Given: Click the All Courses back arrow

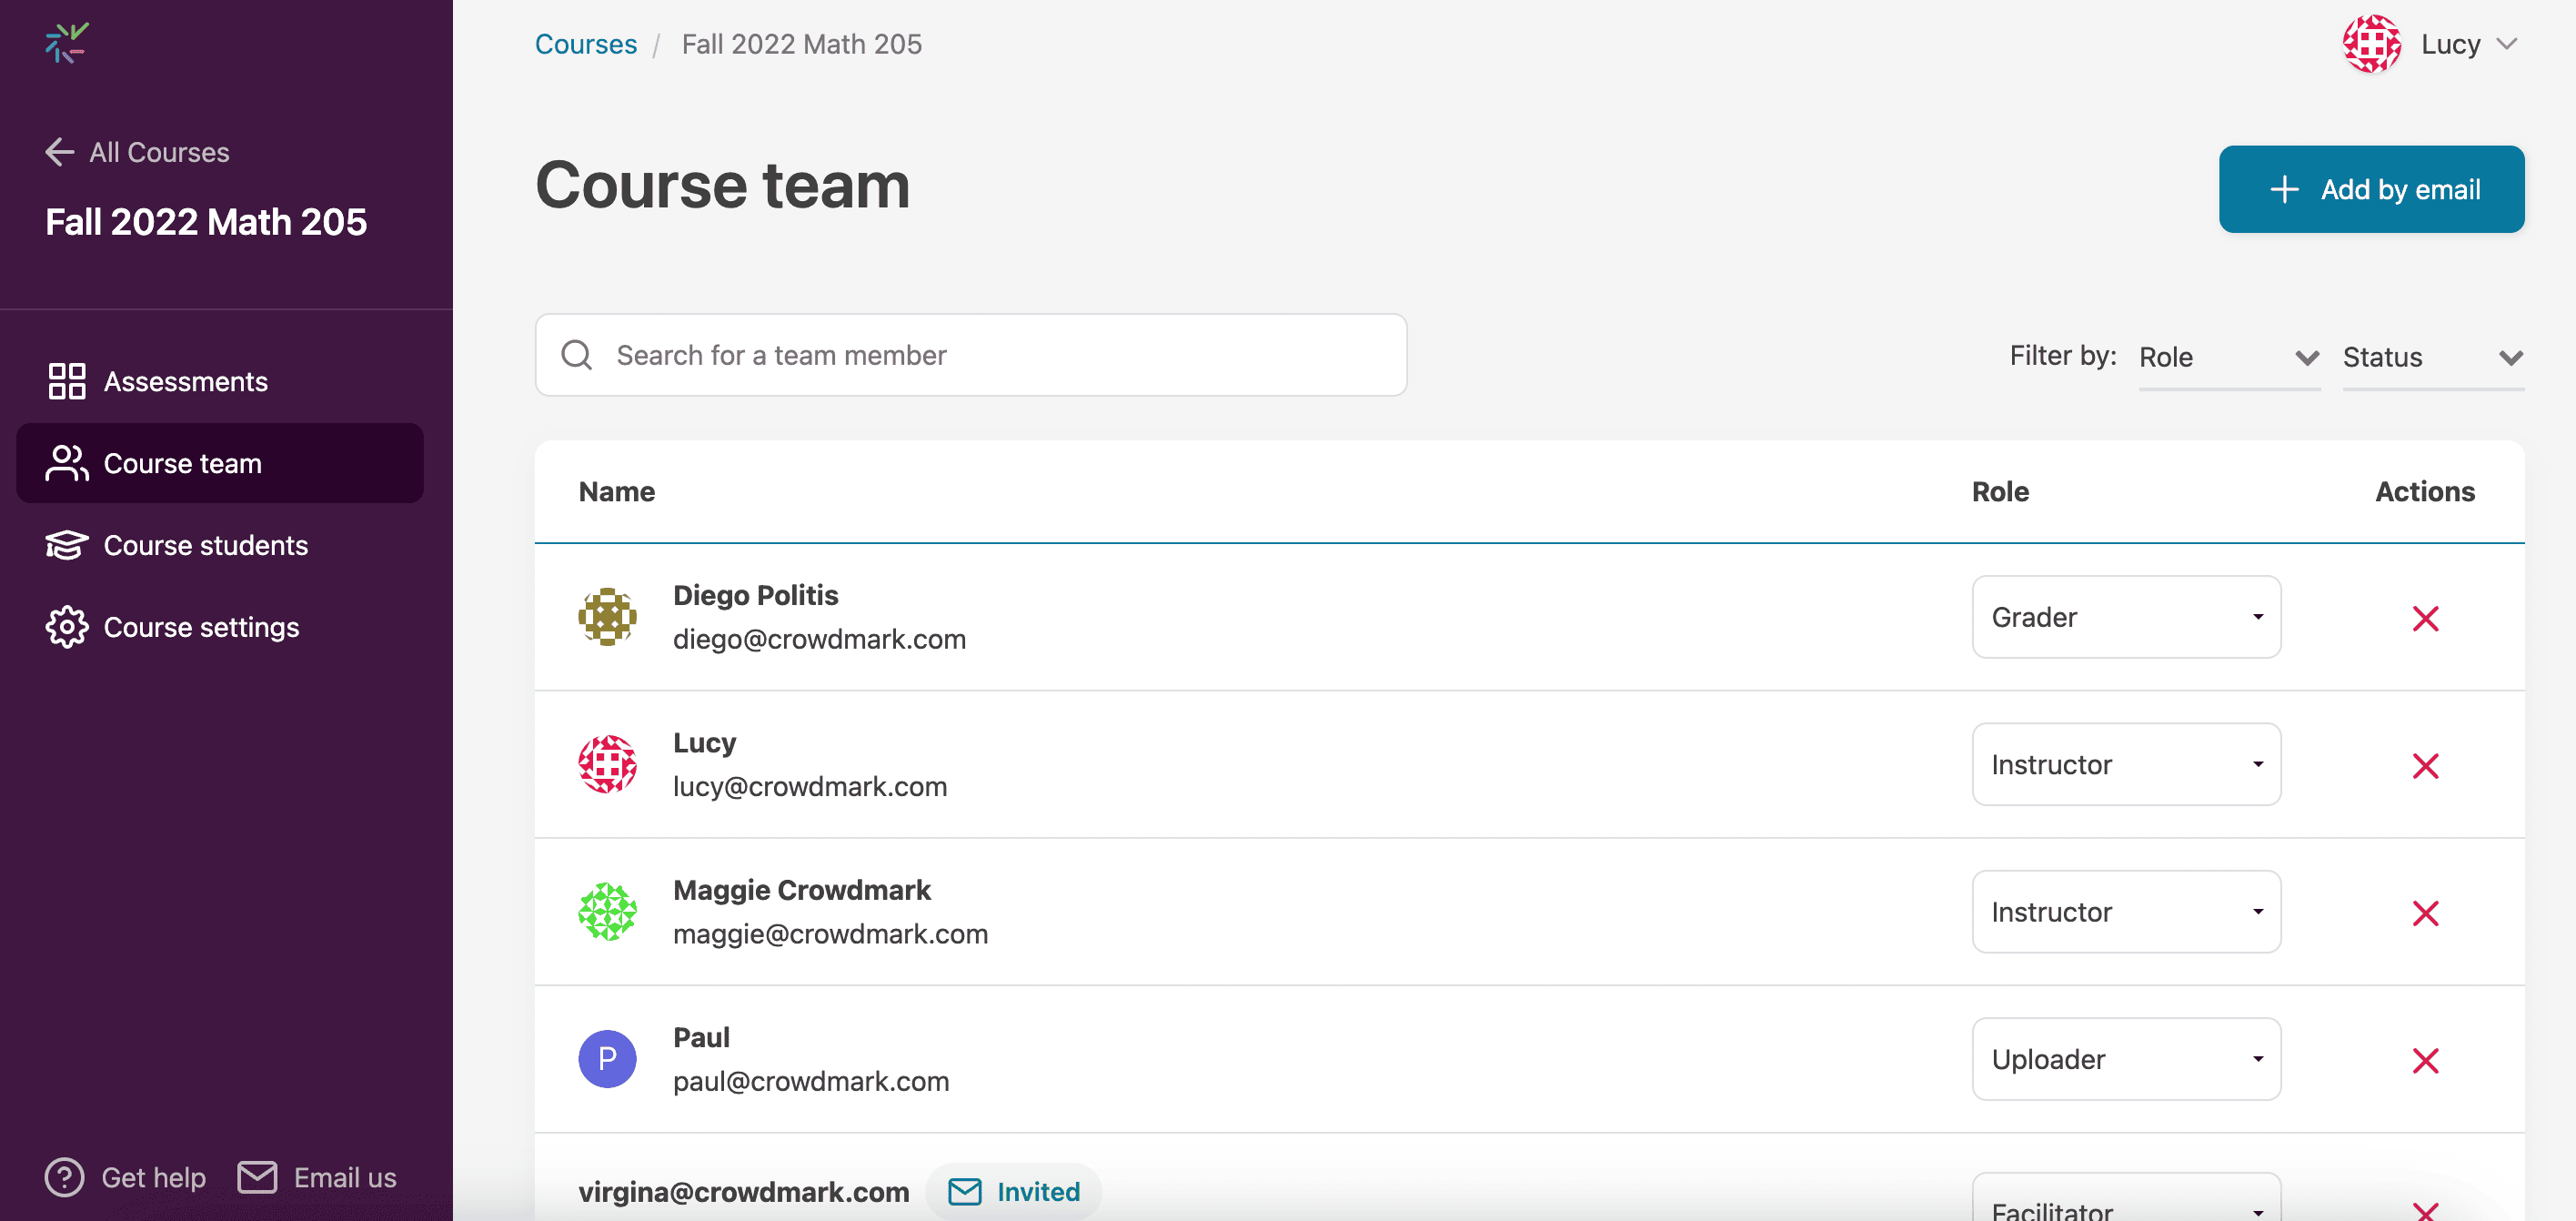Looking at the screenshot, I should point(60,152).
